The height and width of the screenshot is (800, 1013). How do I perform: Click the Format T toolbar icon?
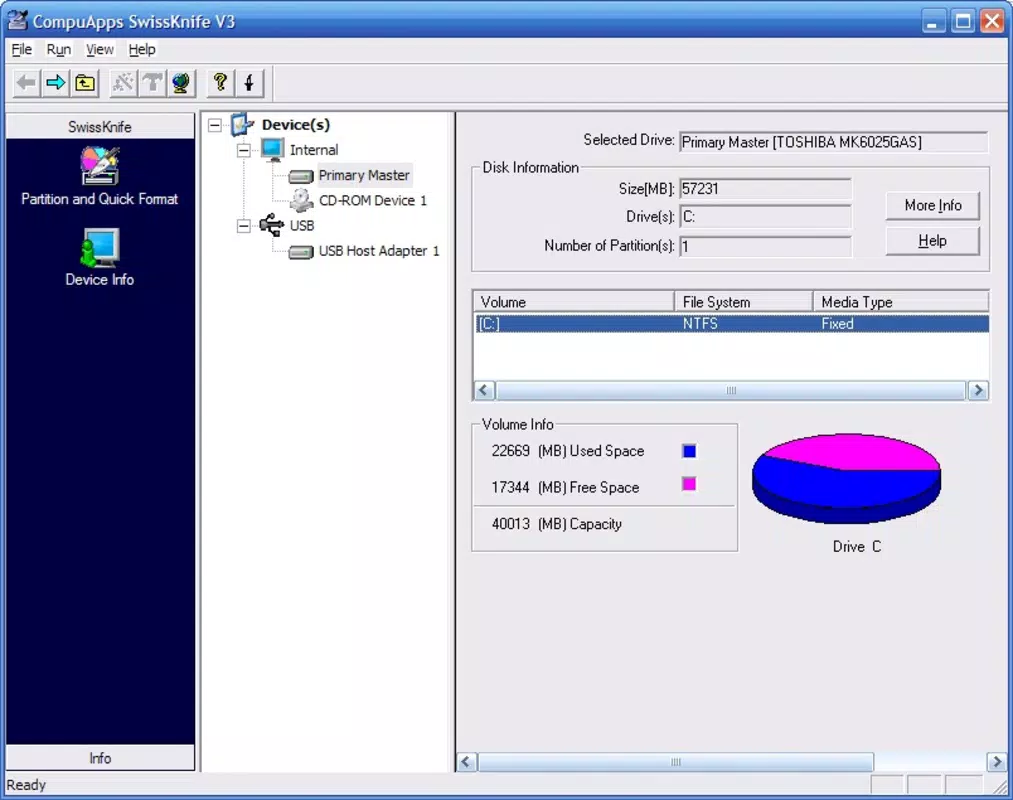tap(152, 83)
